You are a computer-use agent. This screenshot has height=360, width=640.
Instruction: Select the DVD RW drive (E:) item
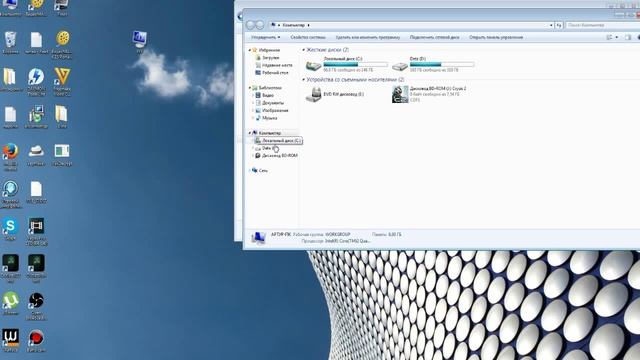(335, 94)
